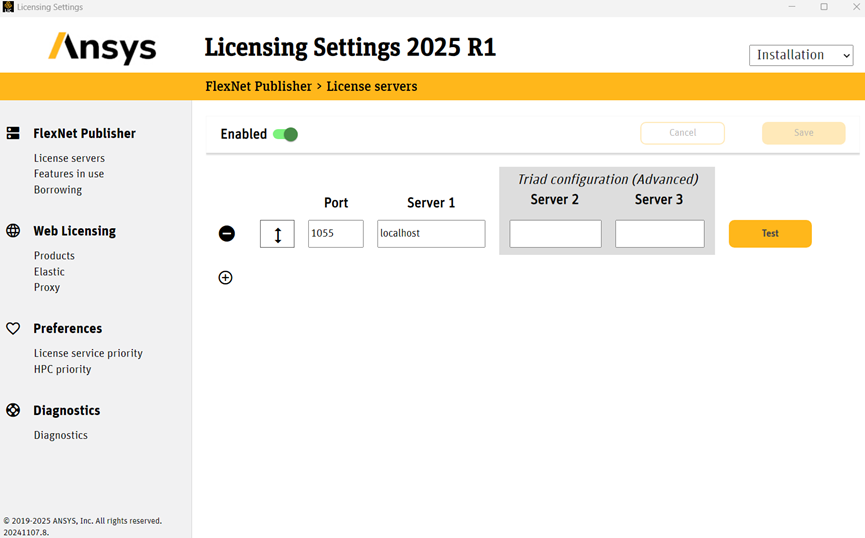Screen dimensions: 865x538
Task: Go to Features in use
Action: click(x=69, y=174)
